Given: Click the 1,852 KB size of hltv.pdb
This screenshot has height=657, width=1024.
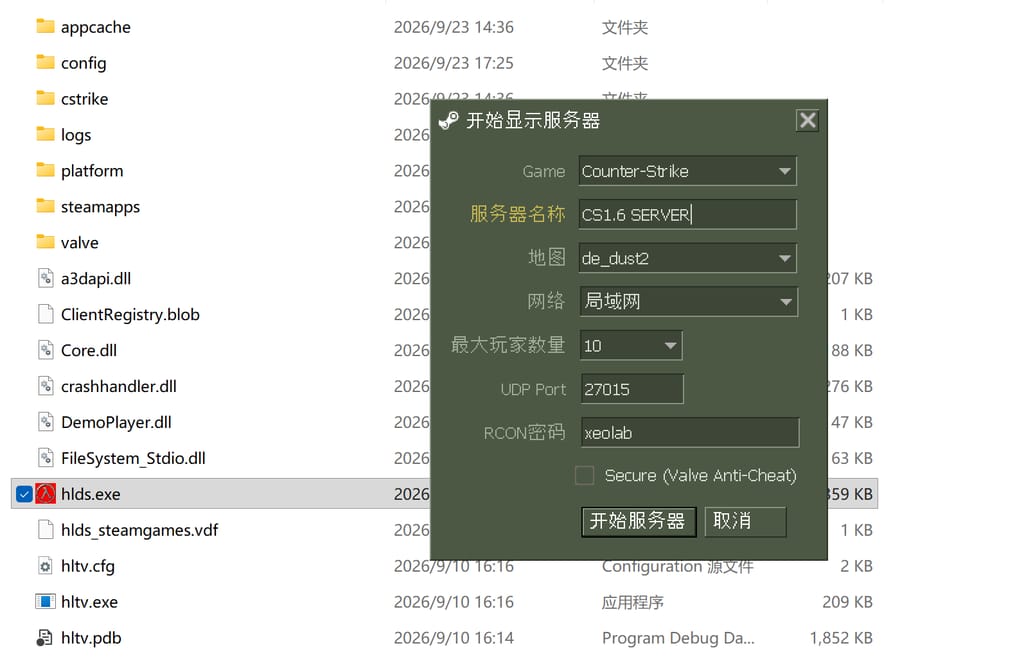Looking at the screenshot, I should tap(841, 638).
